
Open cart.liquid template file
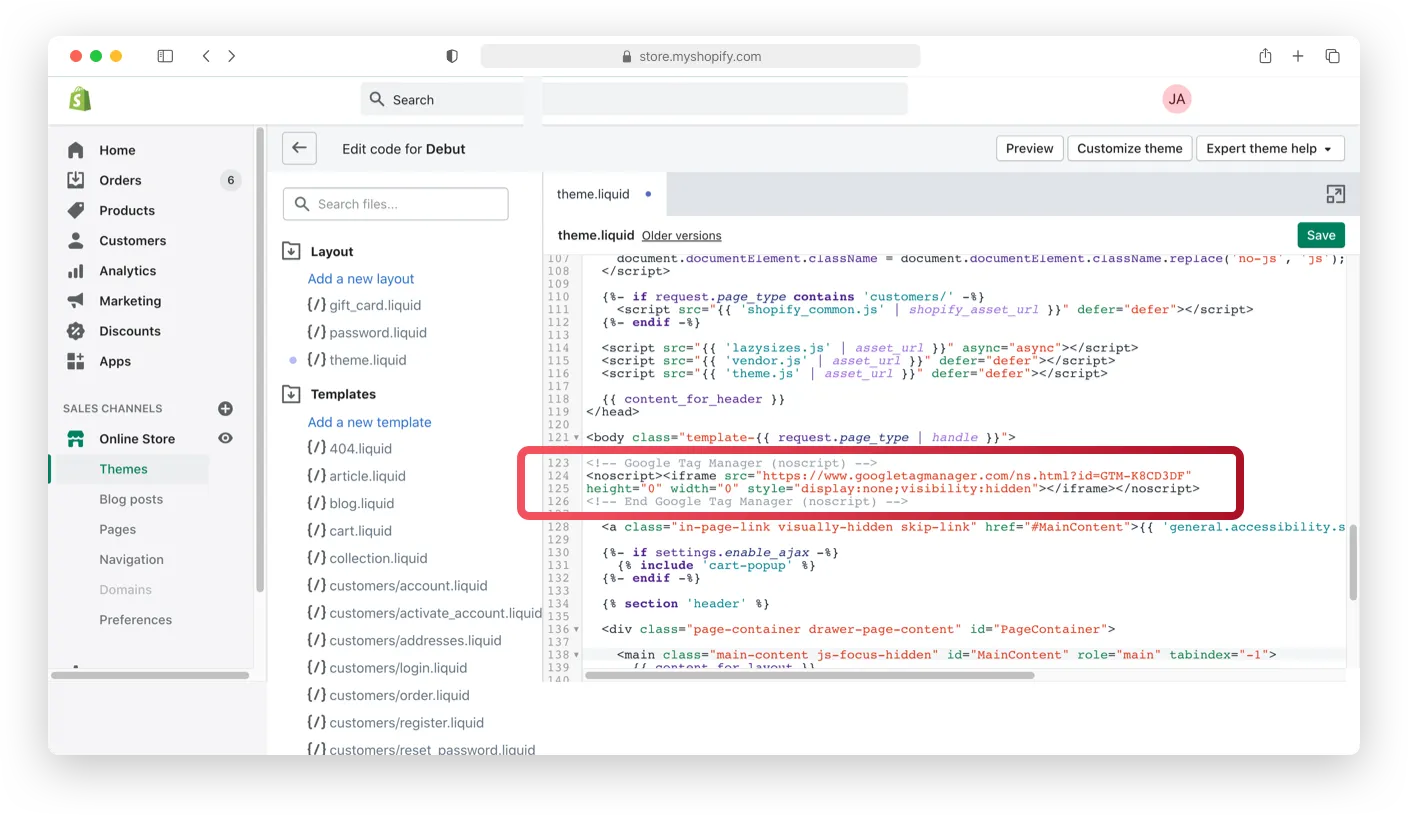[x=360, y=531]
